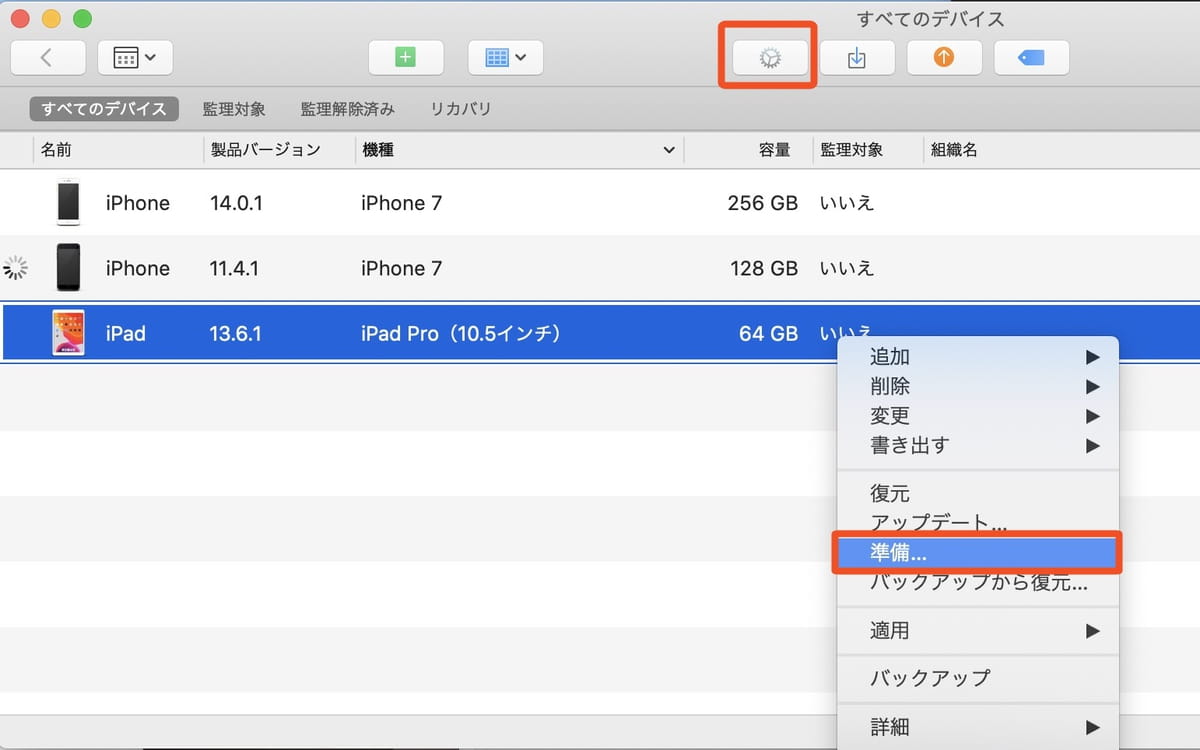Choose 準備... from the context menu
This screenshot has width=1200, height=750.
977,552
